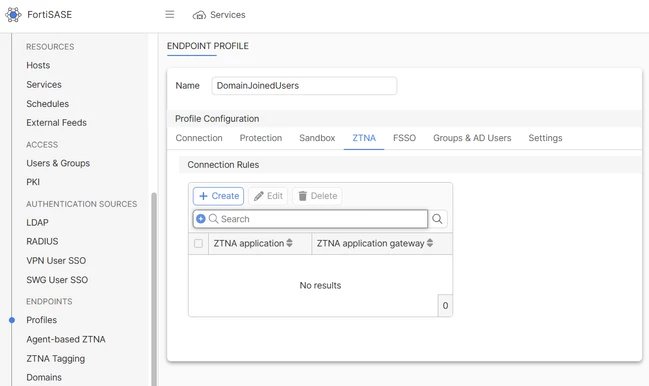The image size is (649, 386).
Task: Open LDAP authentication source
Action: point(37,223)
